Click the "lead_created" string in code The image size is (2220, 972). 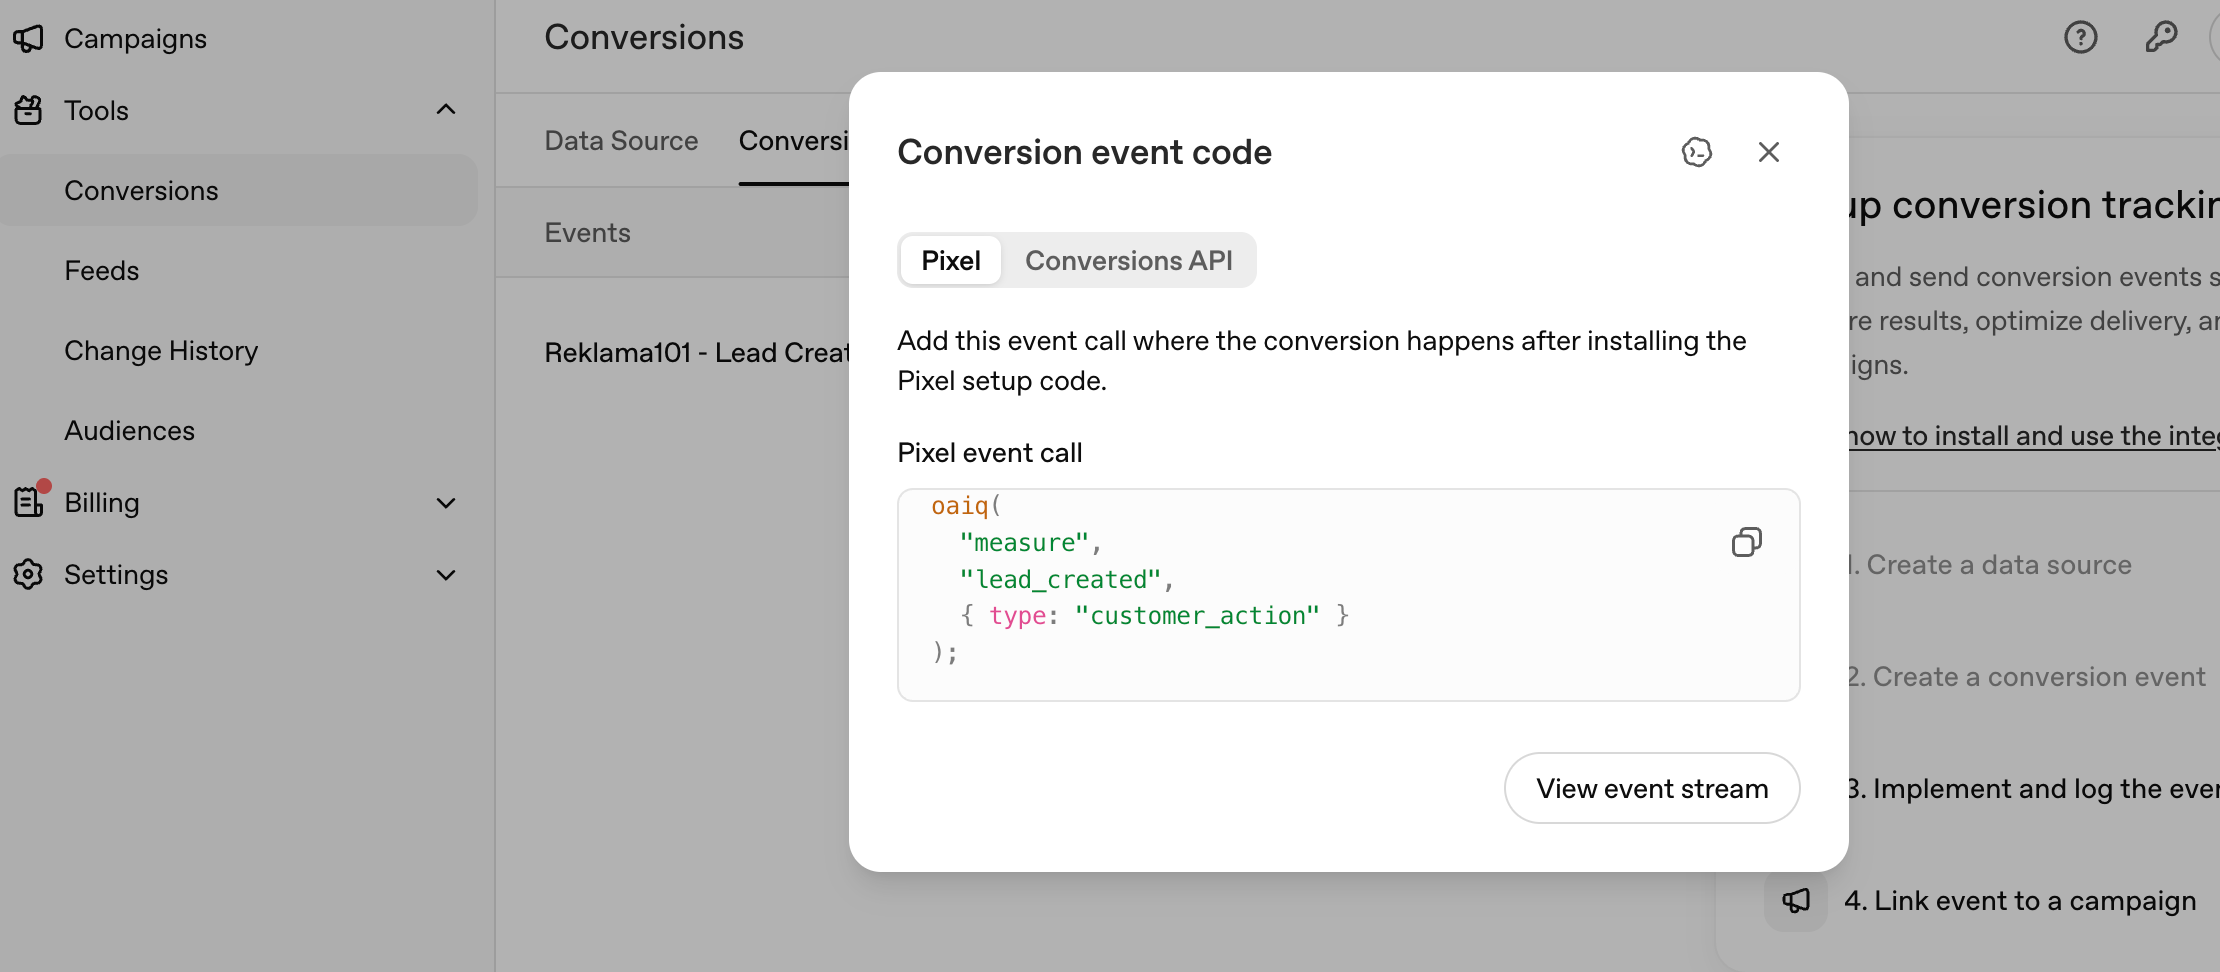click(1060, 579)
